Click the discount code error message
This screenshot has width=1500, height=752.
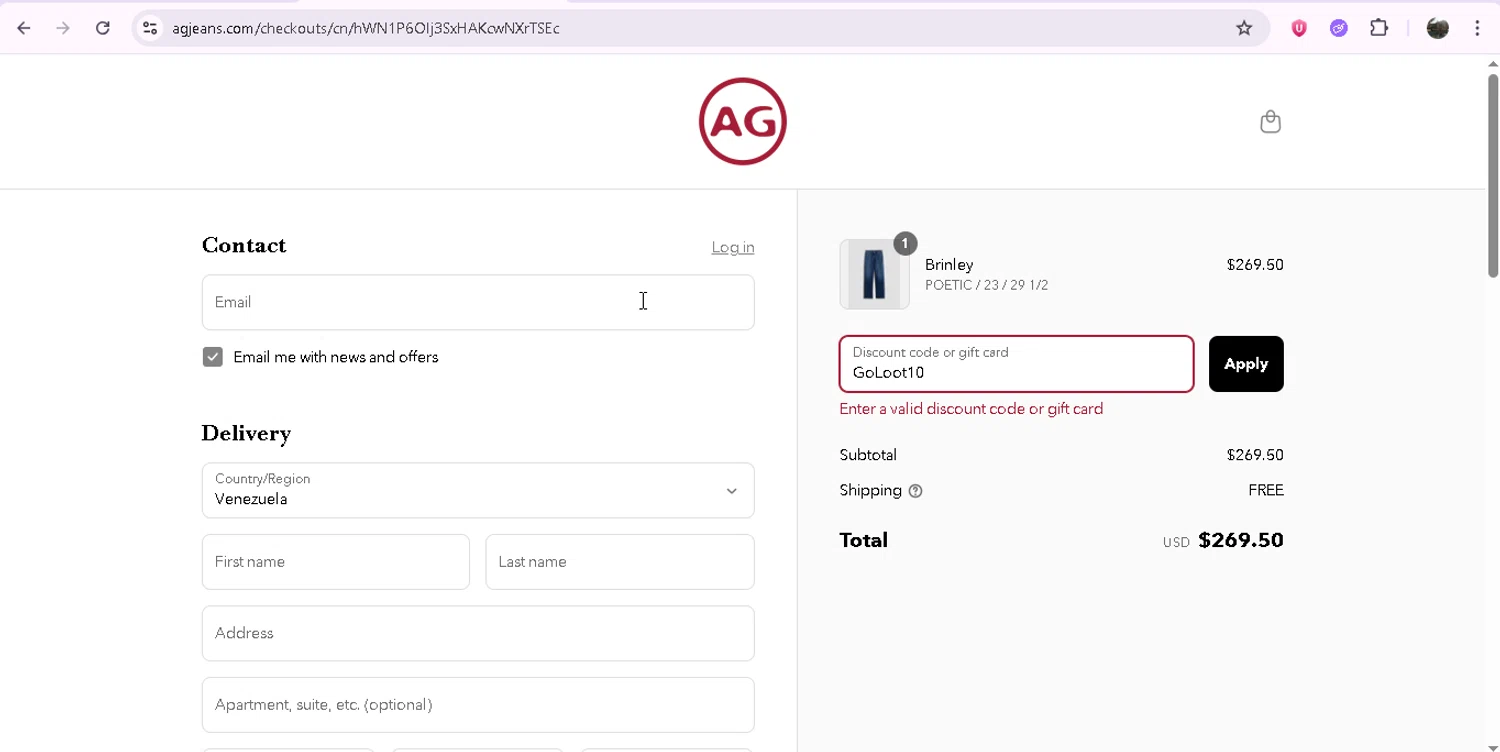[971, 409]
